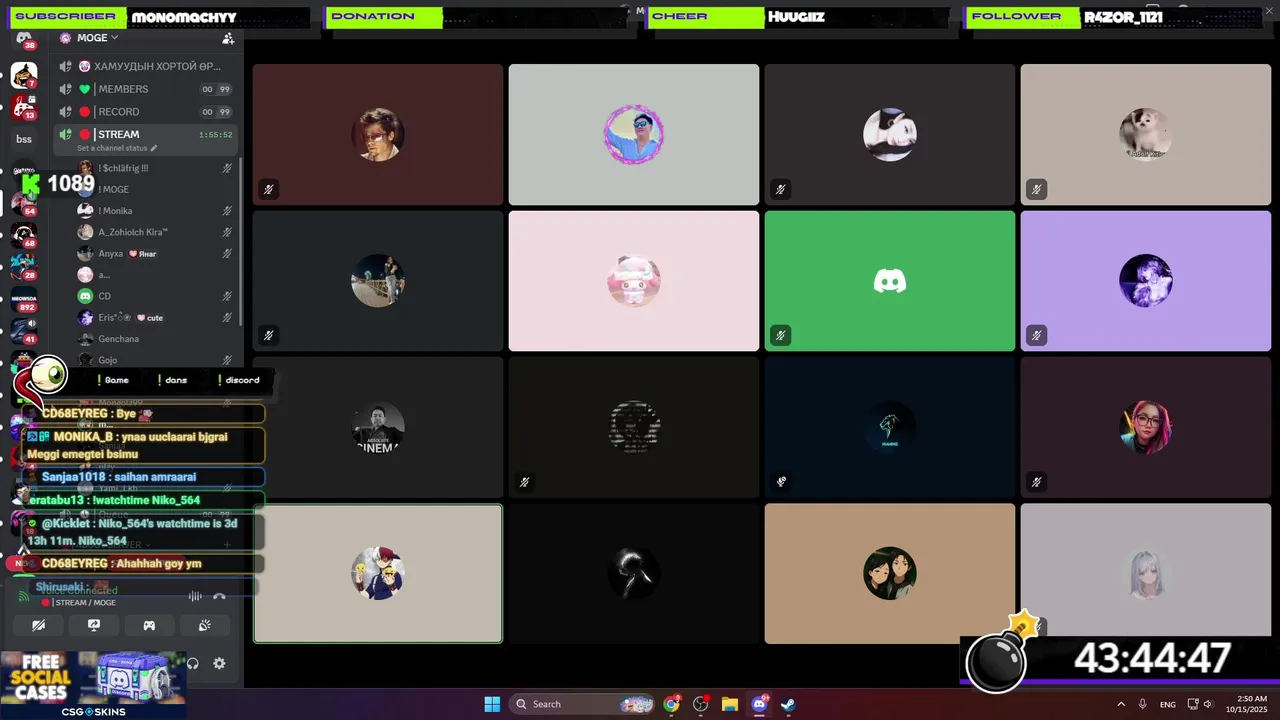
Task: Select the top-left red-background participant tile
Action: (x=378, y=135)
